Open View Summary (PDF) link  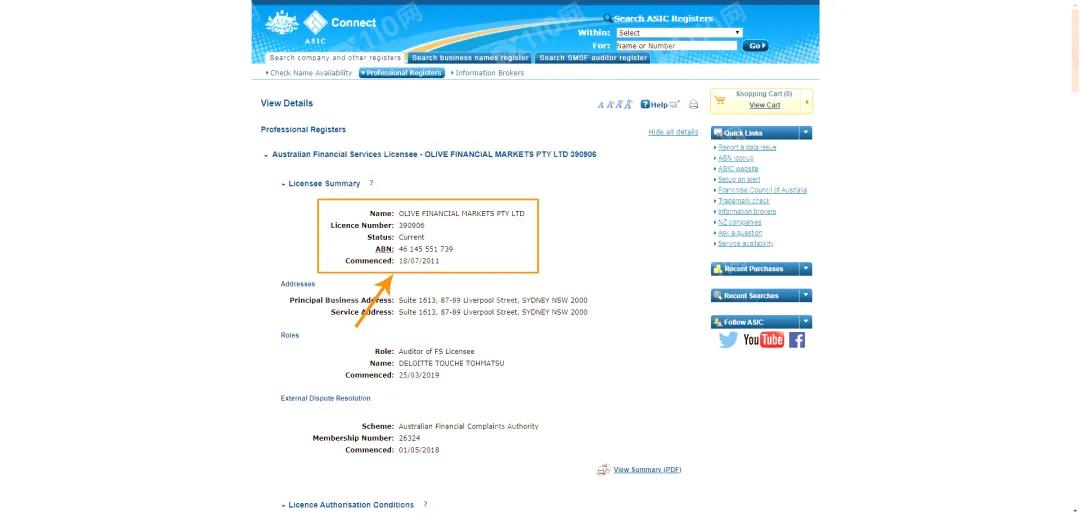coord(647,470)
